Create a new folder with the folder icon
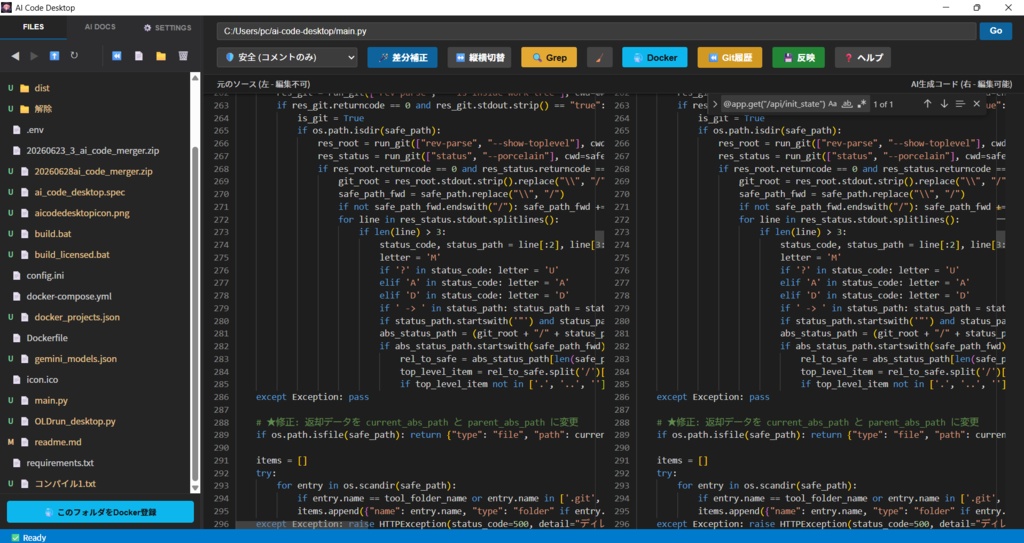The width and height of the screenshot is (1024, 543). (161, 56)
